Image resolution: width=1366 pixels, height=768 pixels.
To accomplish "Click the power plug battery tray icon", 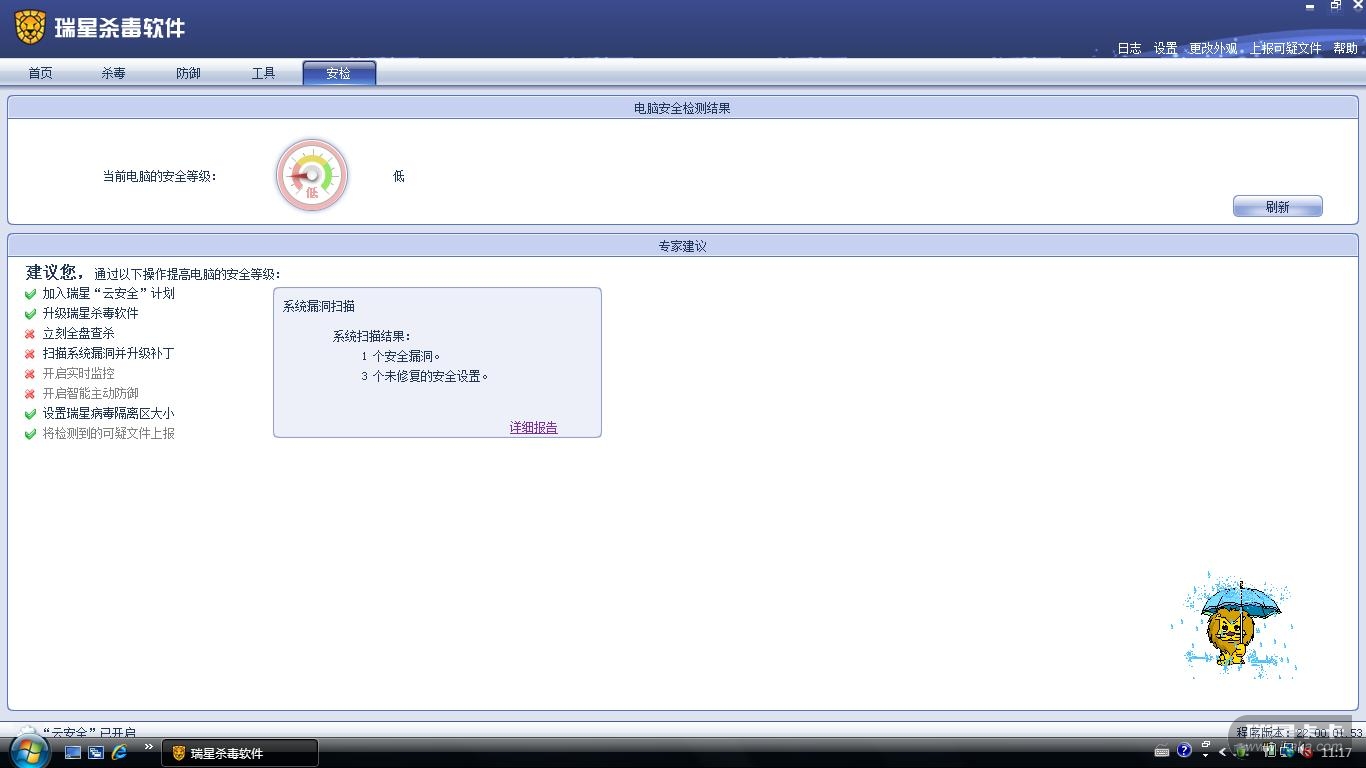I will click(x=1270, y=751).
